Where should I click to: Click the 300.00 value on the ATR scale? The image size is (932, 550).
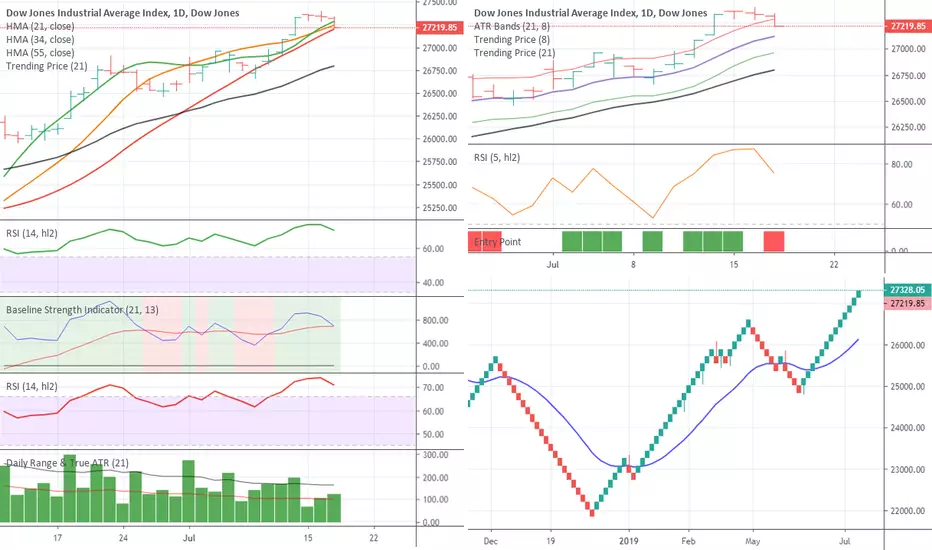[436, 455]
